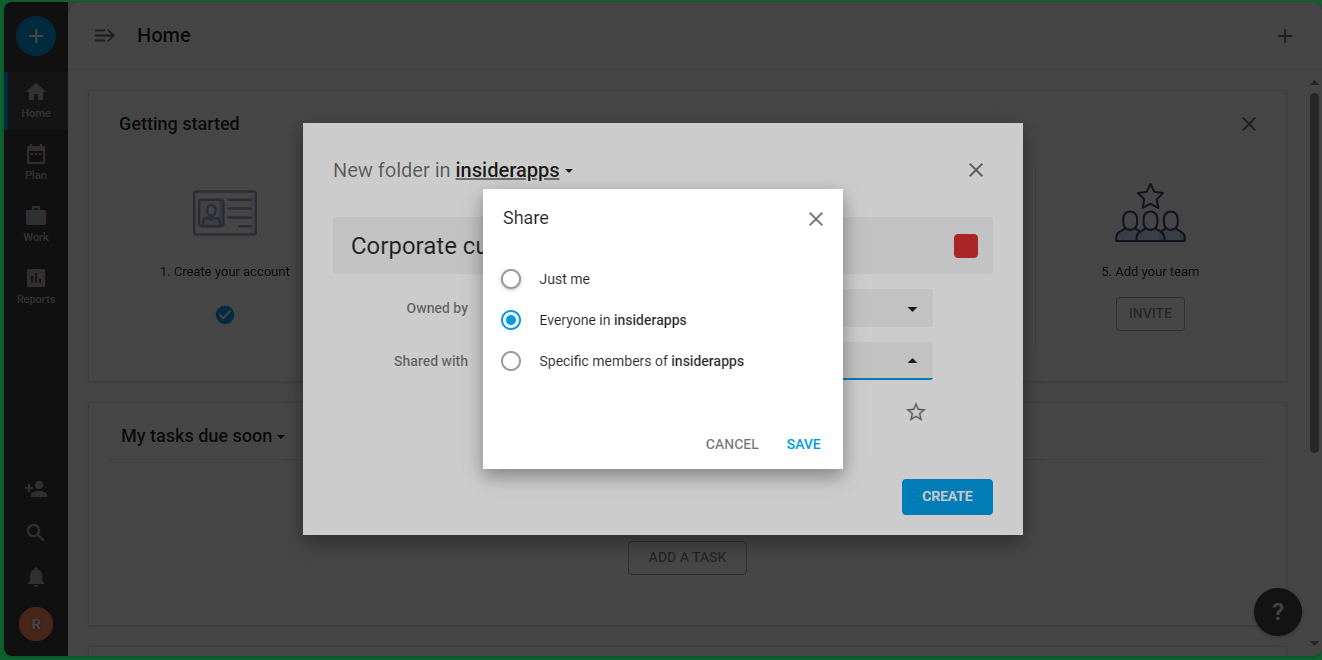Save the share settings

(x=803, y=444)
